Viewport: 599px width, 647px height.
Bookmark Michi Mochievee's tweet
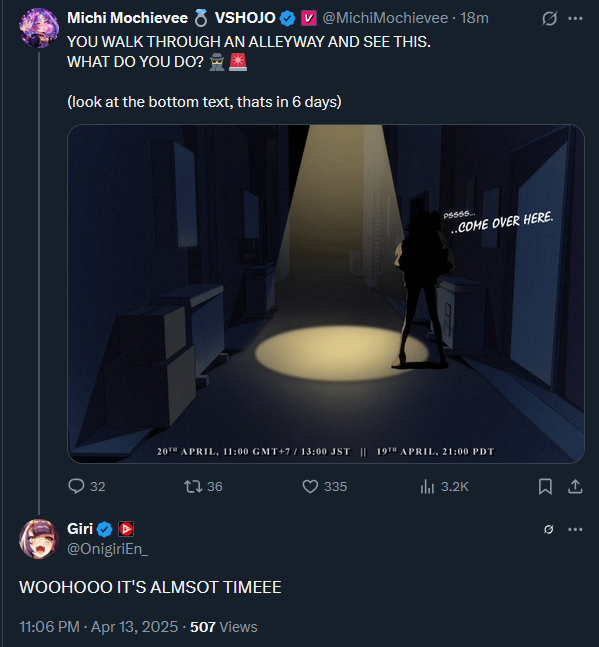point(545,486)
